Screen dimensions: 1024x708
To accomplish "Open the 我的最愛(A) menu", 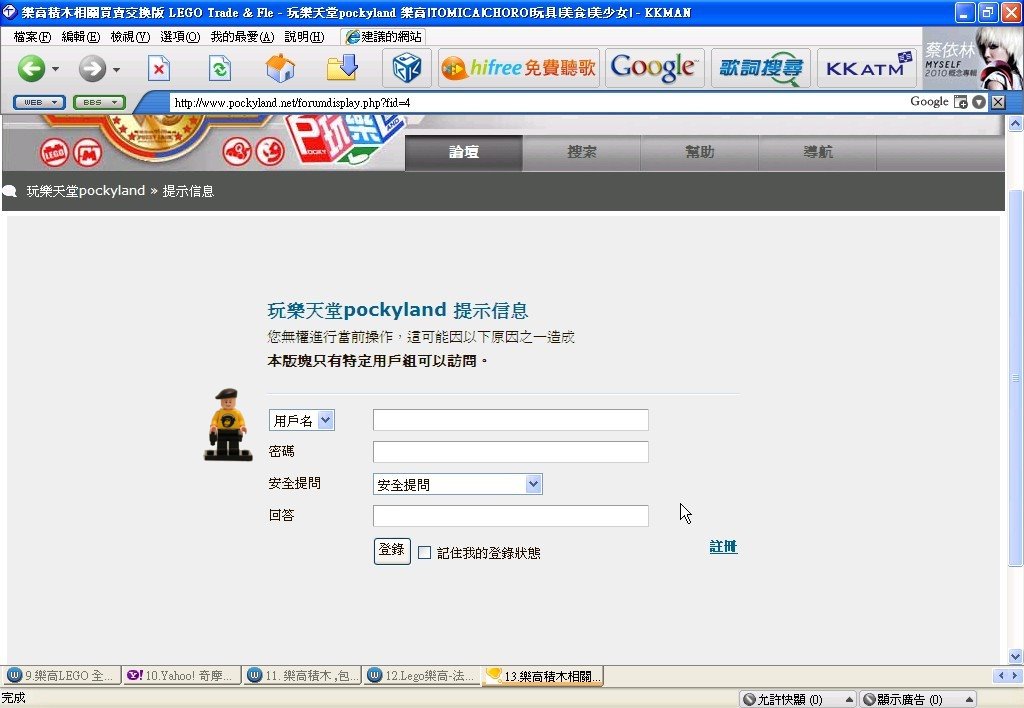I will [242, 37].
